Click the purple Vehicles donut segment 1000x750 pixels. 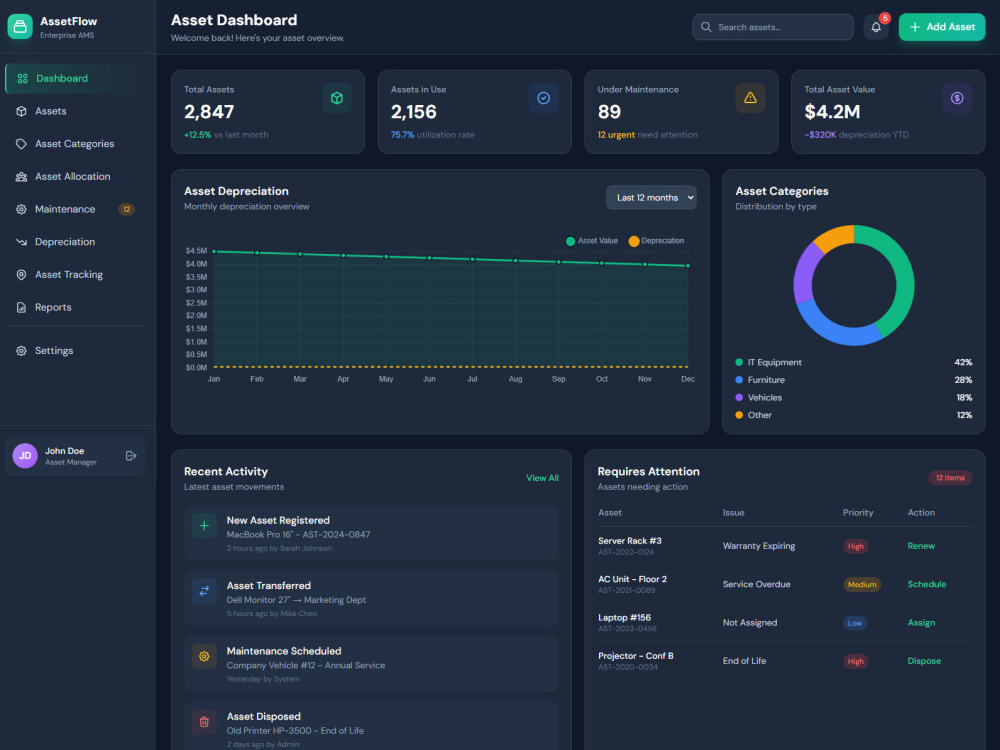[x=804, y=271]
